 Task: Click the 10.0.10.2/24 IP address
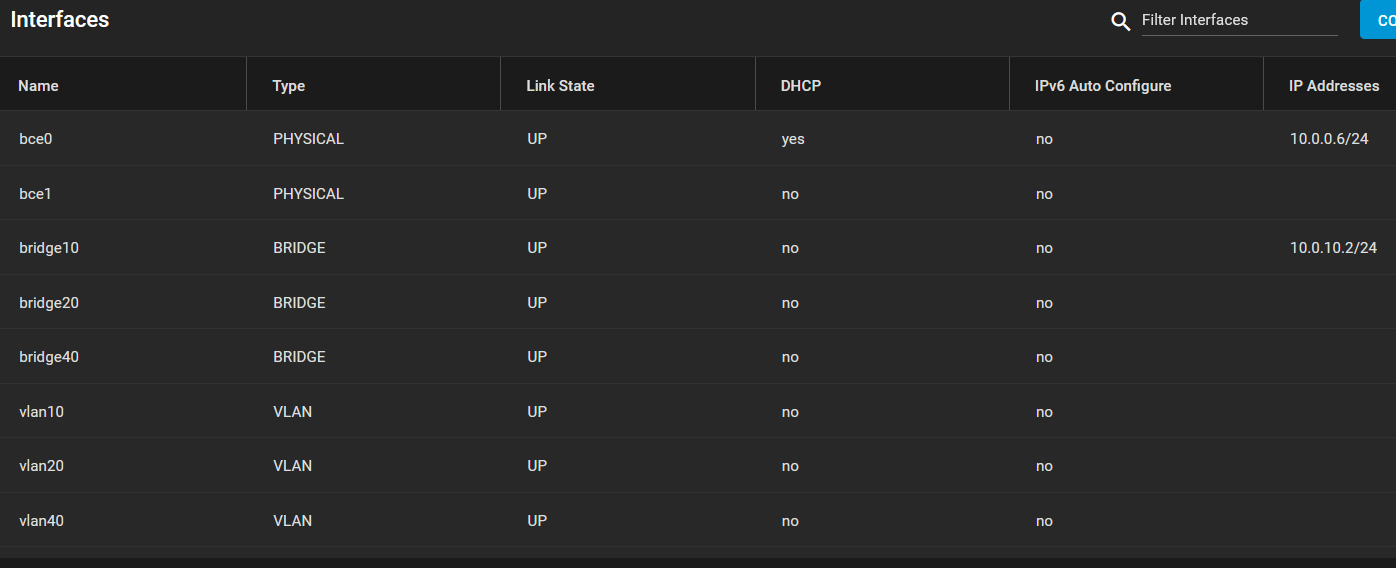(1333, 248)
